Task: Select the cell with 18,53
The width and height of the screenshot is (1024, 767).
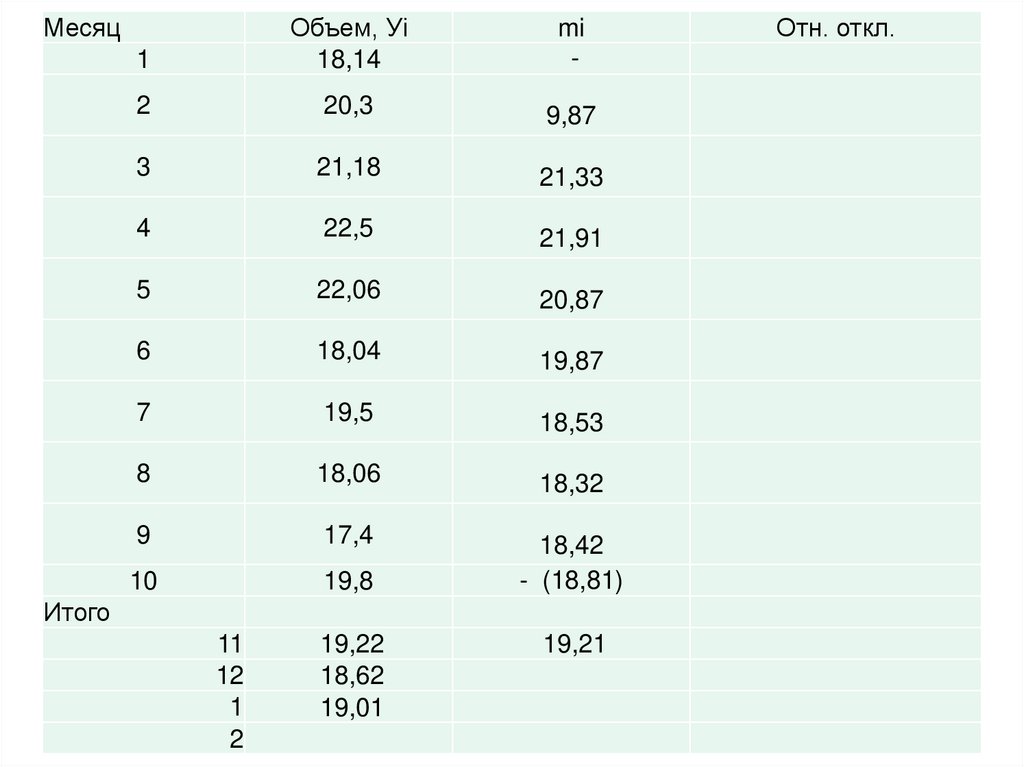Action: coord(574,422)
